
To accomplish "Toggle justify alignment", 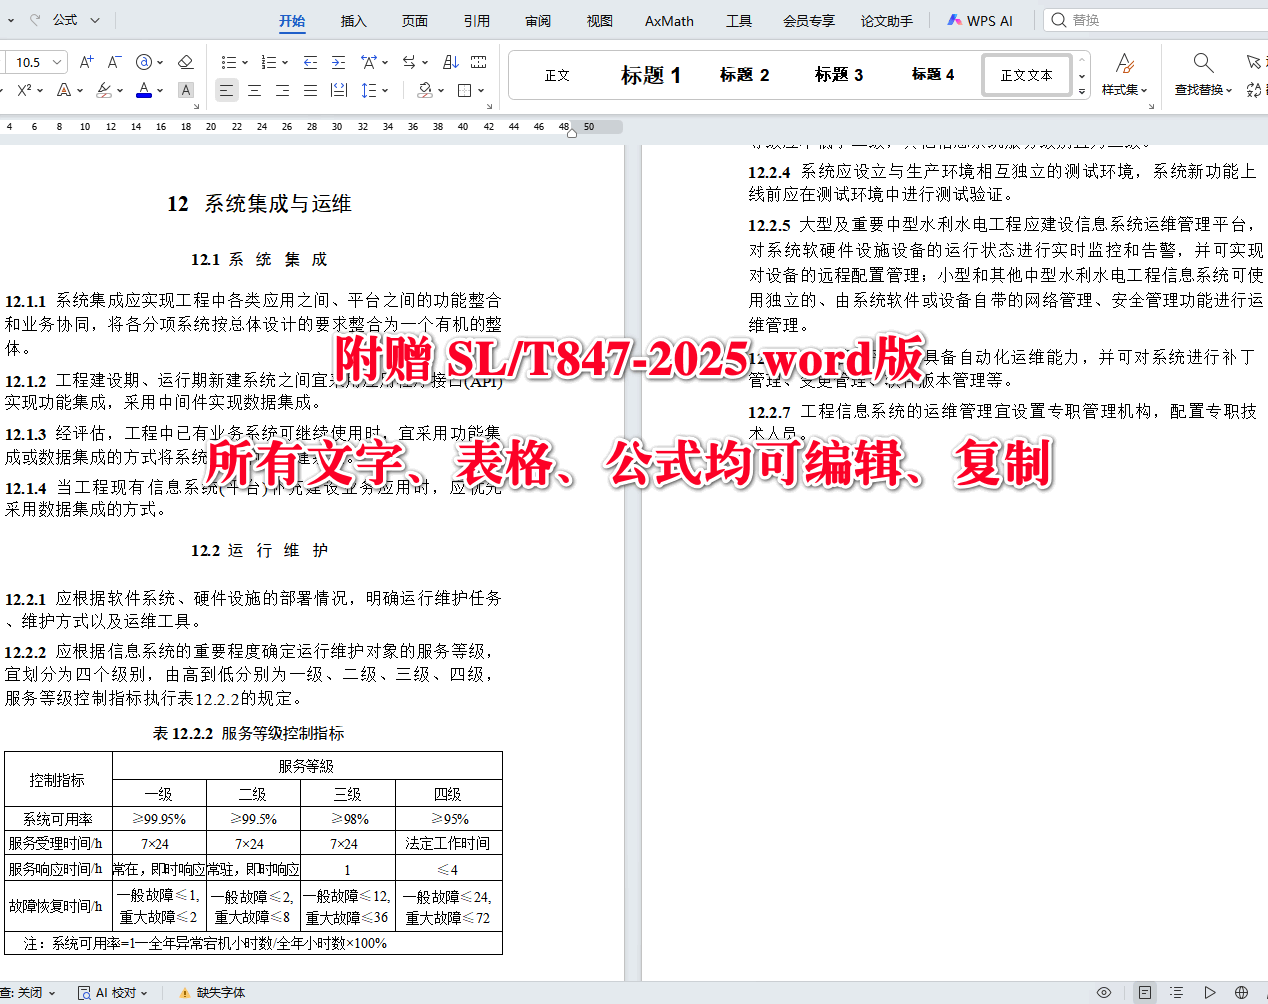I will 310,90.
